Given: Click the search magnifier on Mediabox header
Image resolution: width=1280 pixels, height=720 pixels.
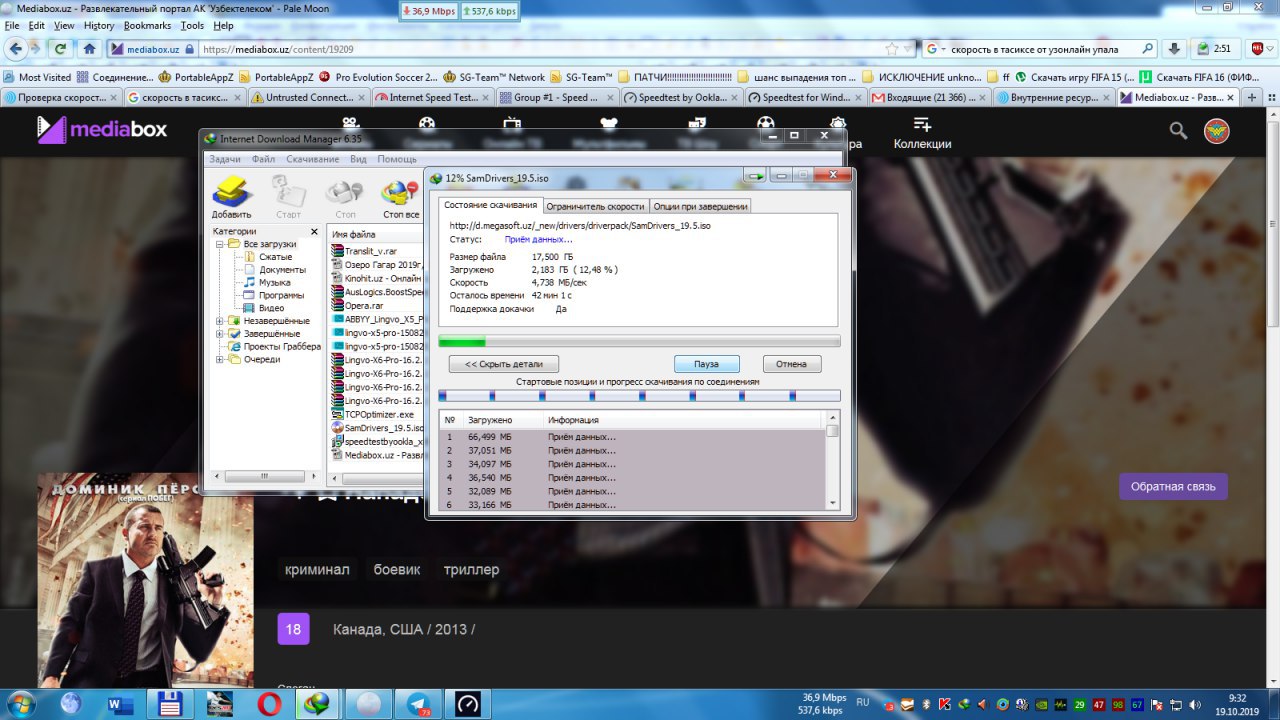Looking at the screenshot, I should click(1178, 130).
